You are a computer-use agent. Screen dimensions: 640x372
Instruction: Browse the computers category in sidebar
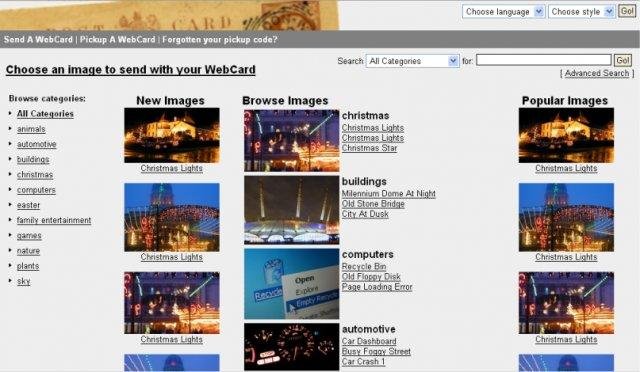[36, 190]
